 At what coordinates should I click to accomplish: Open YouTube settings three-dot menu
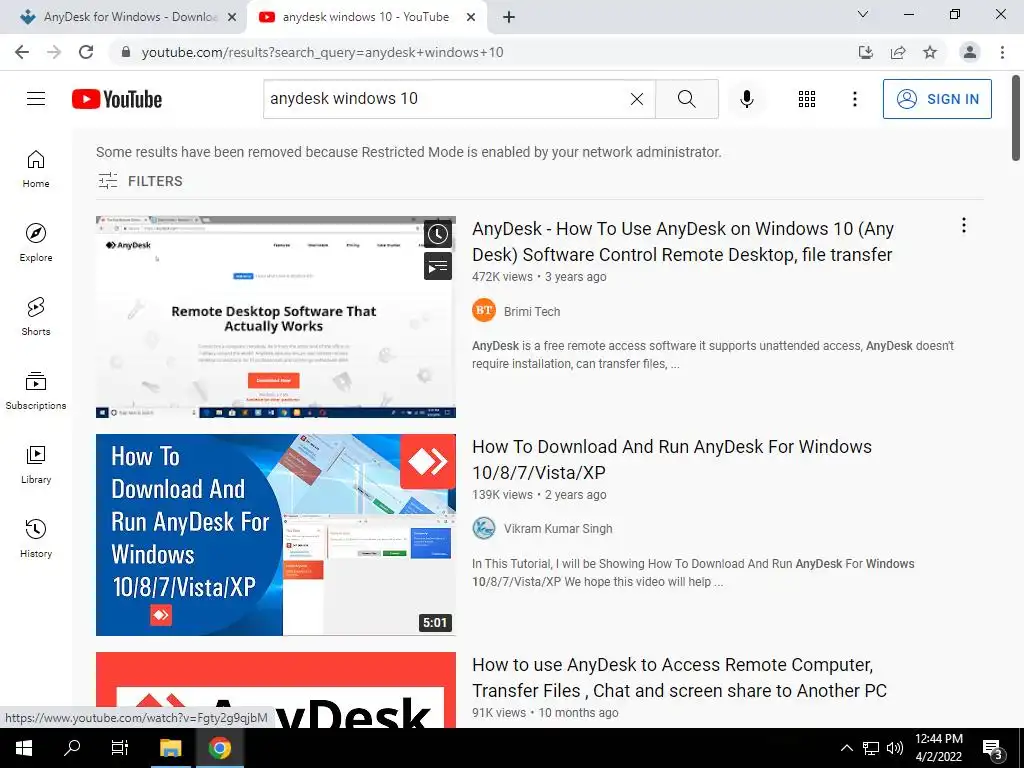pos(854,99)
